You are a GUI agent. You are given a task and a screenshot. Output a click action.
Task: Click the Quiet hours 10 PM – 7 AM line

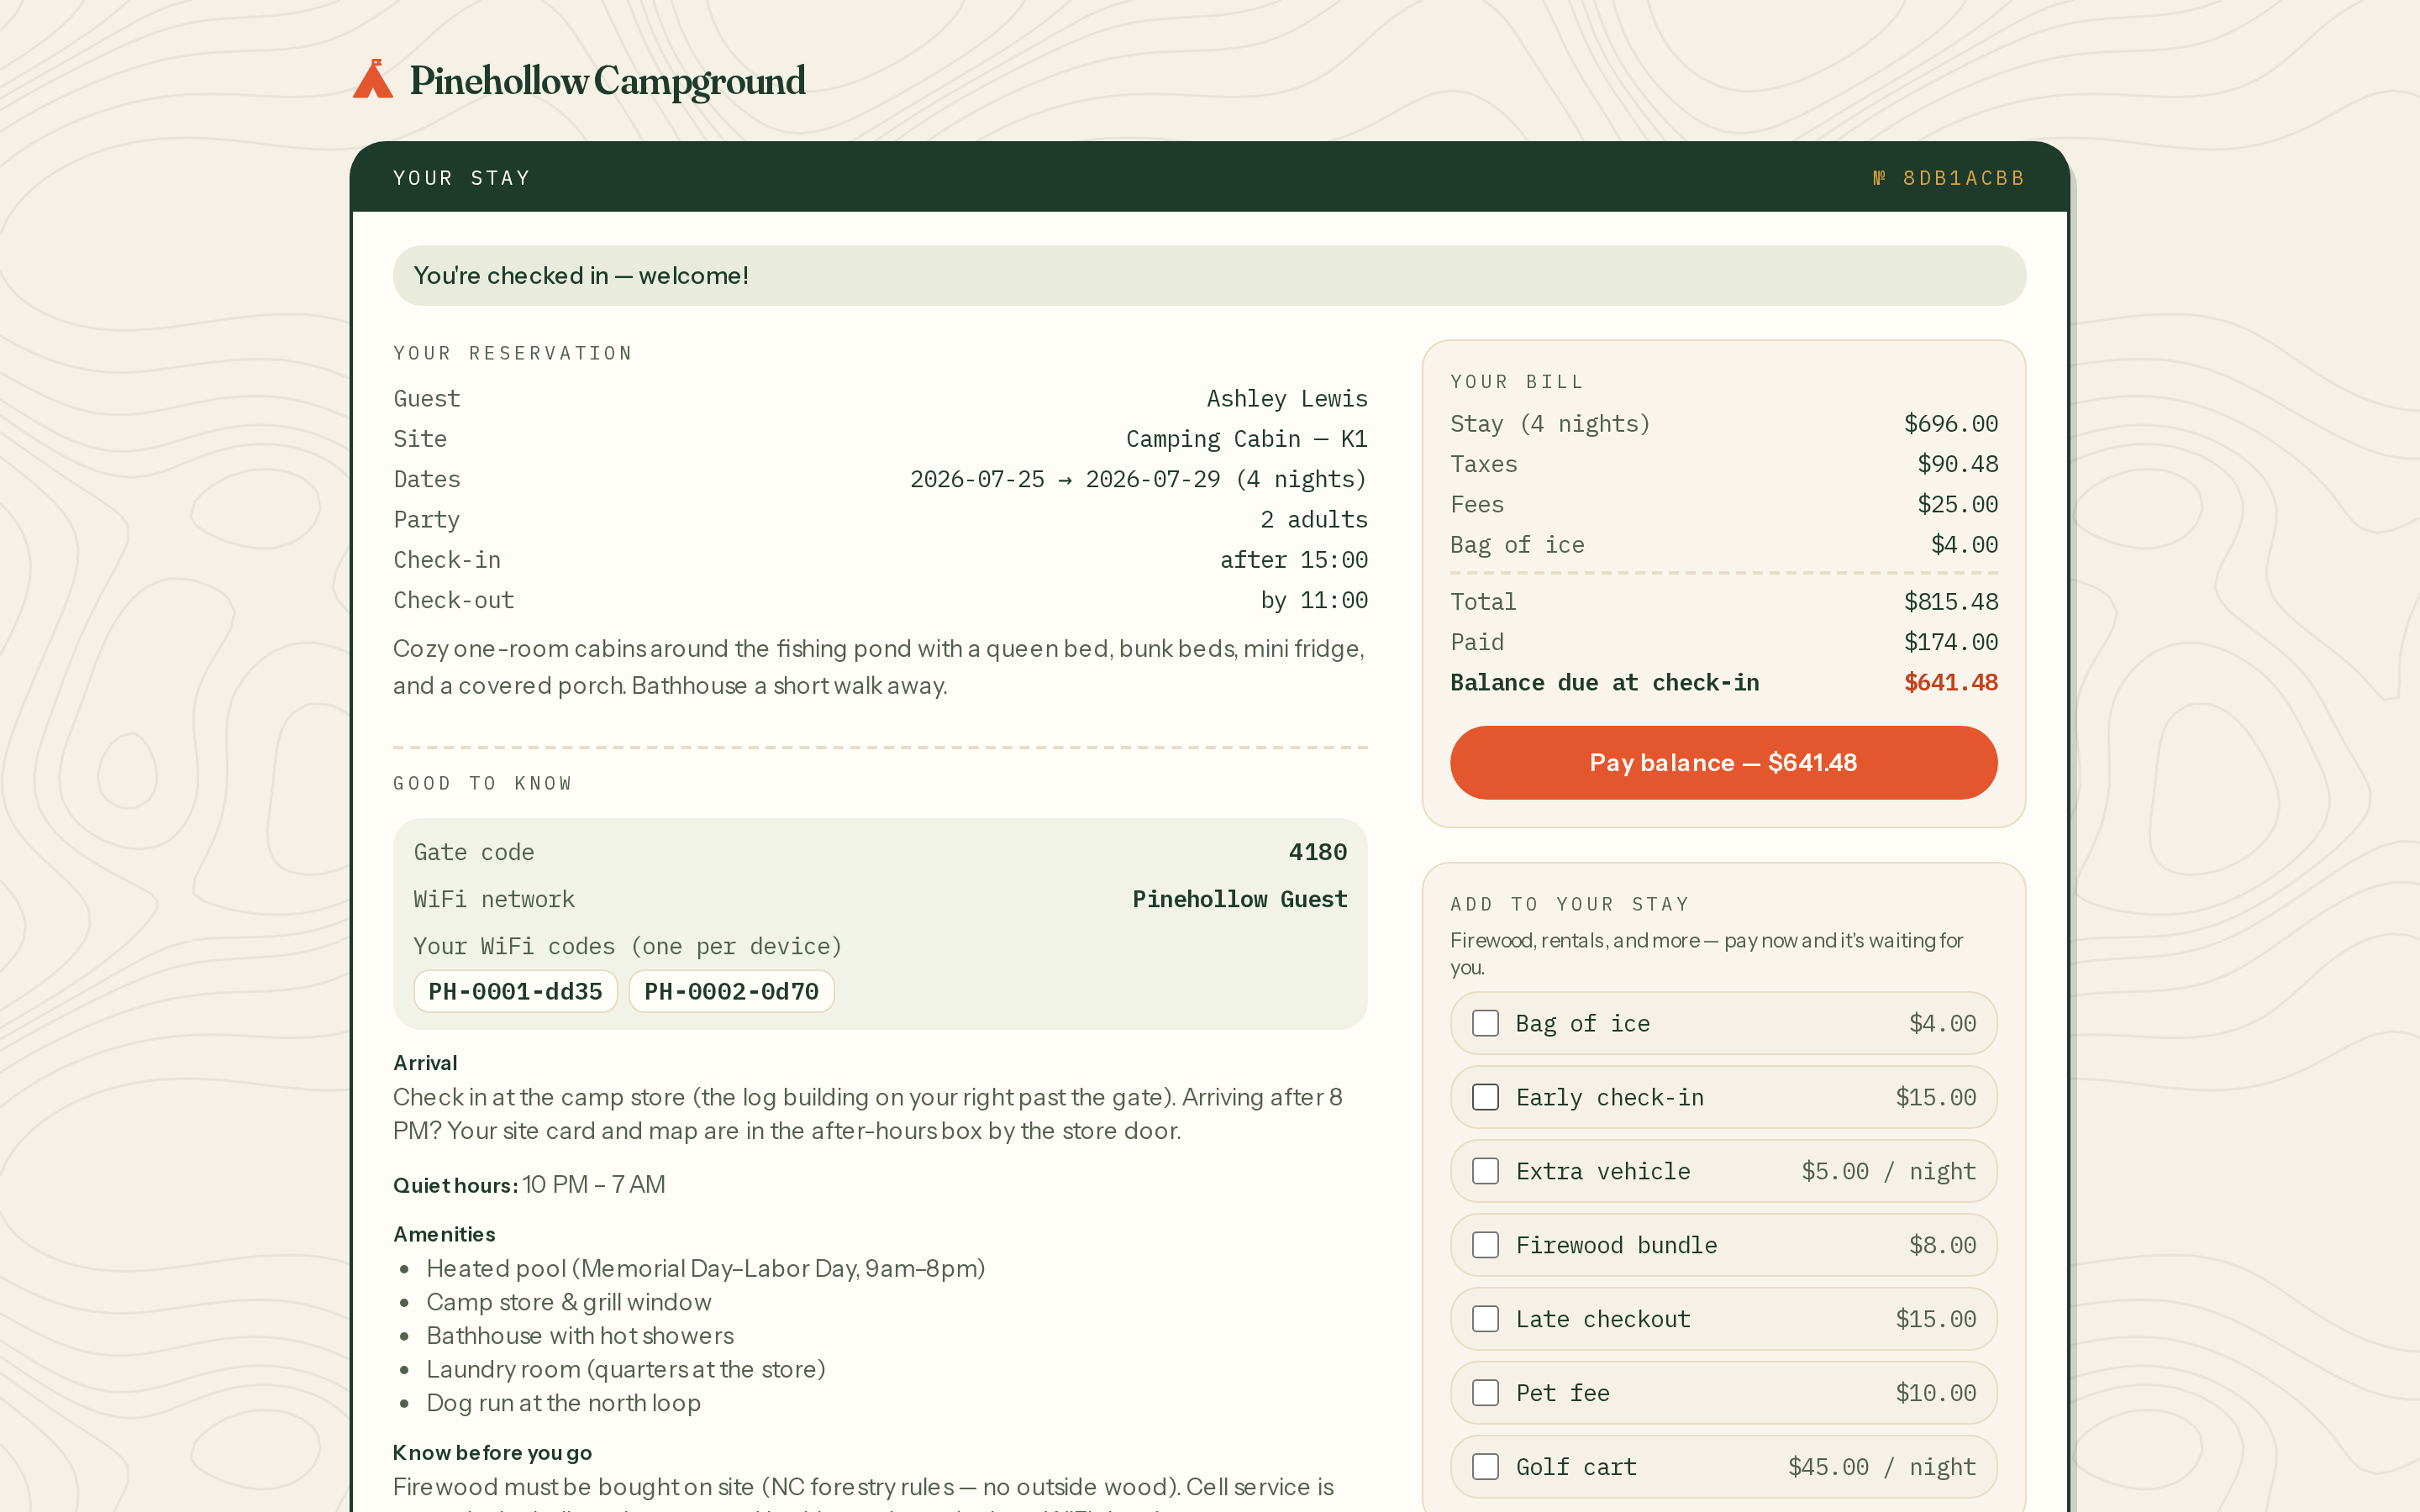pos(529,1184)
